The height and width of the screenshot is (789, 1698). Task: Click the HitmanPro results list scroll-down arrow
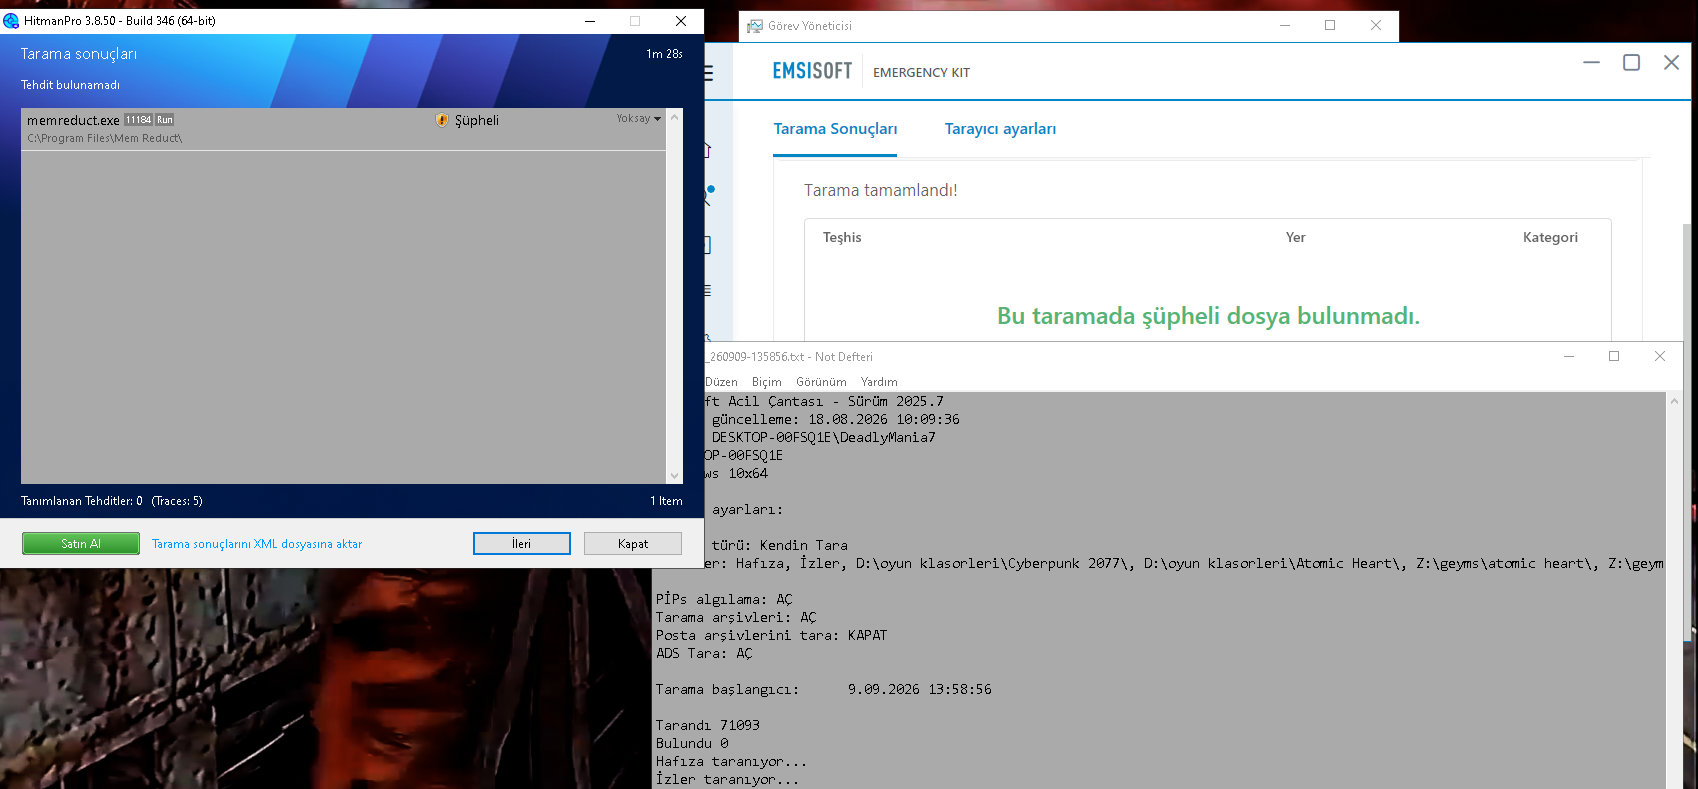pos(675,476)
